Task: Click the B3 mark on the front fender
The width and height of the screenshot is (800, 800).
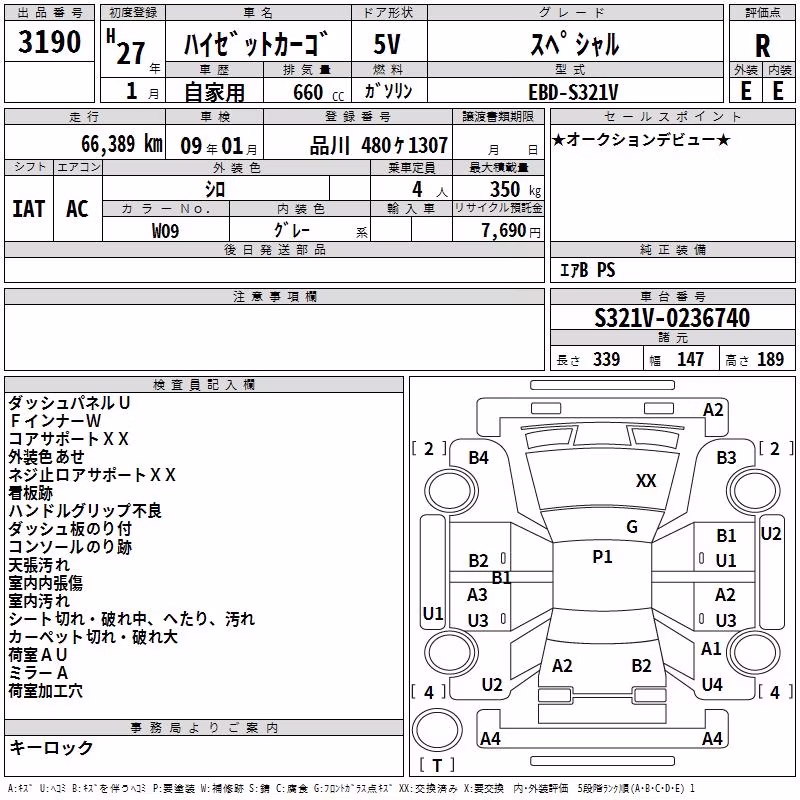Action: pos(726,458)
